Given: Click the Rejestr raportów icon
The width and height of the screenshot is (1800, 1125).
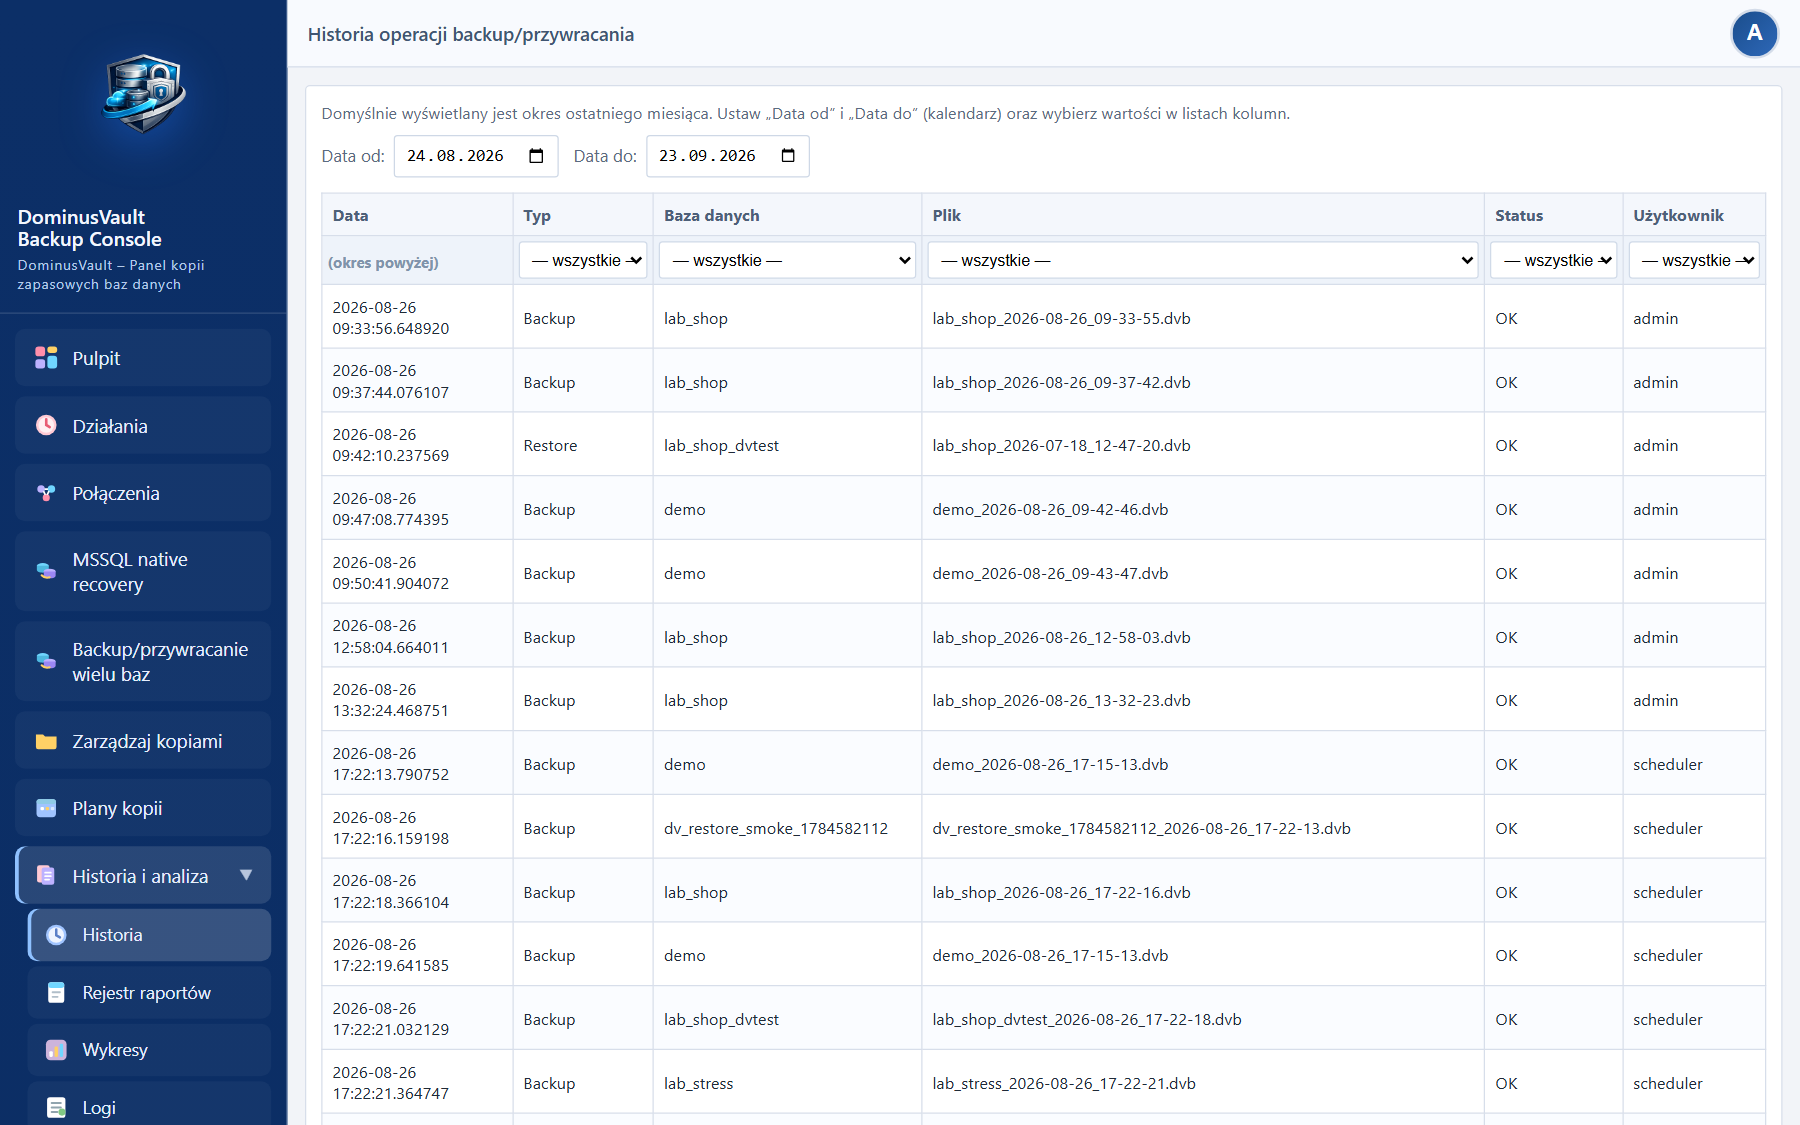Looking at the screenshot, I should 57,993.
